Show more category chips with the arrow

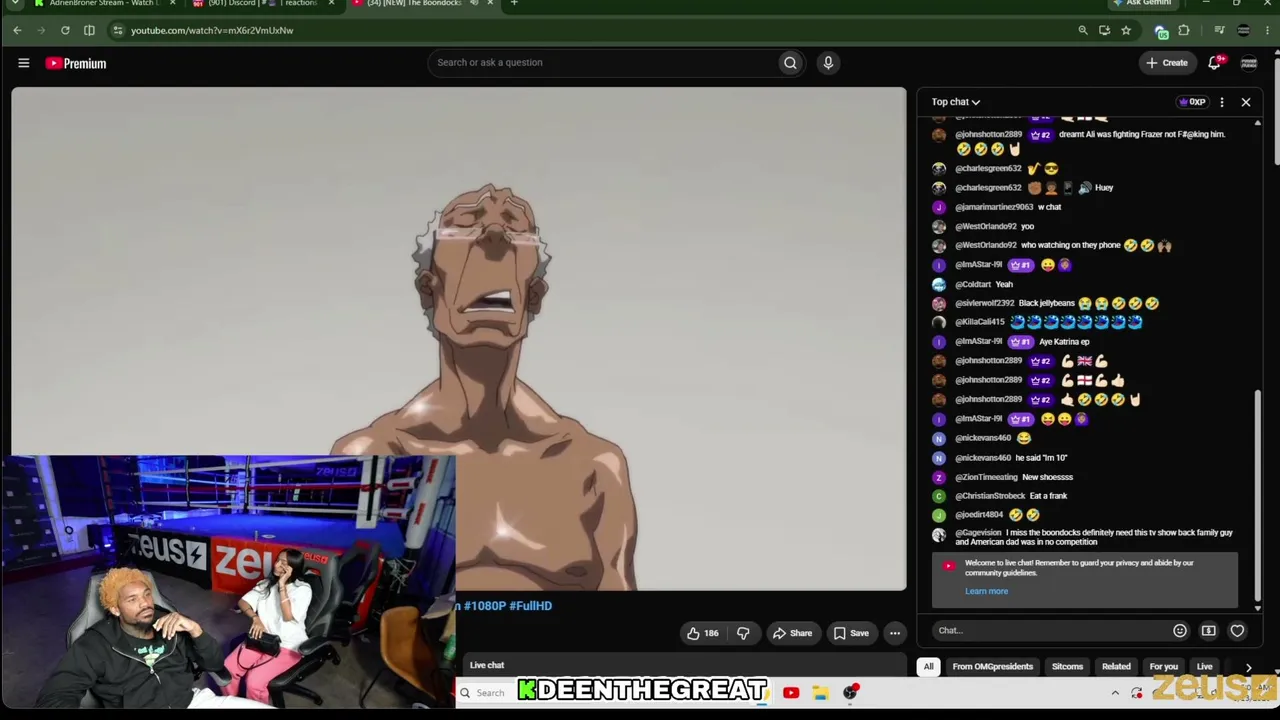1248,667
